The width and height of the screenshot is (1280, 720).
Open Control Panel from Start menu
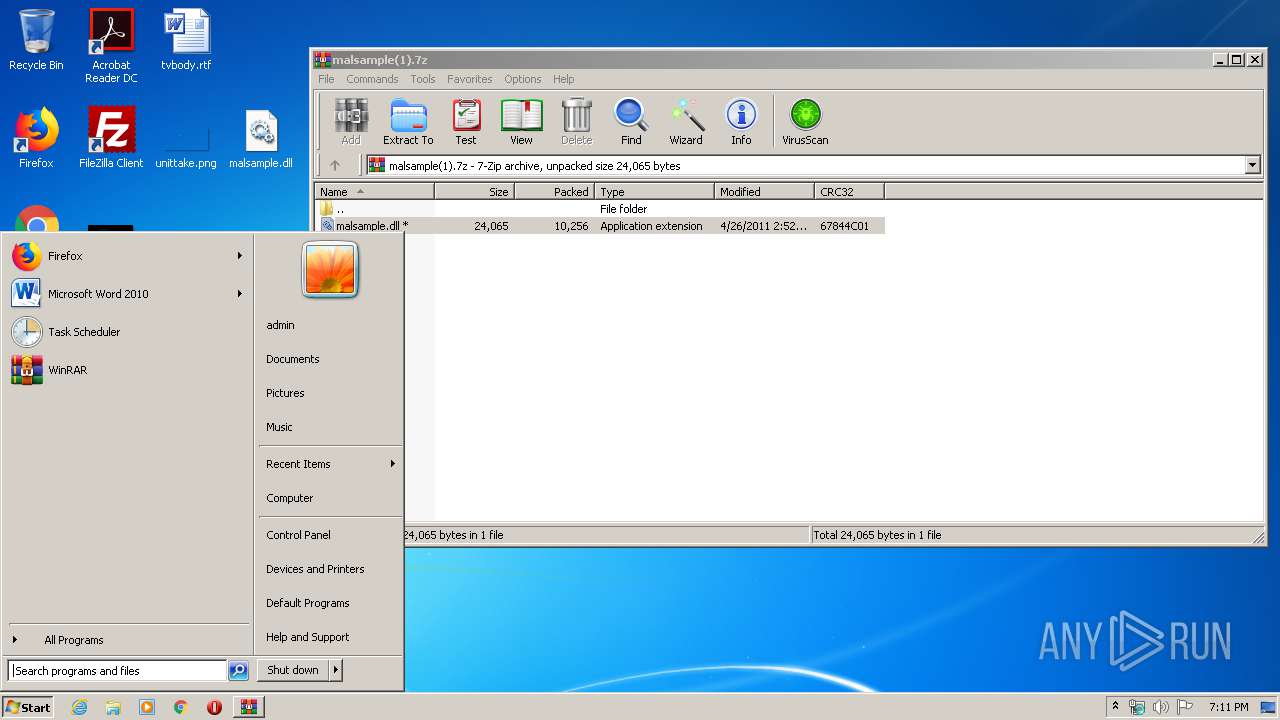point(298,535)
